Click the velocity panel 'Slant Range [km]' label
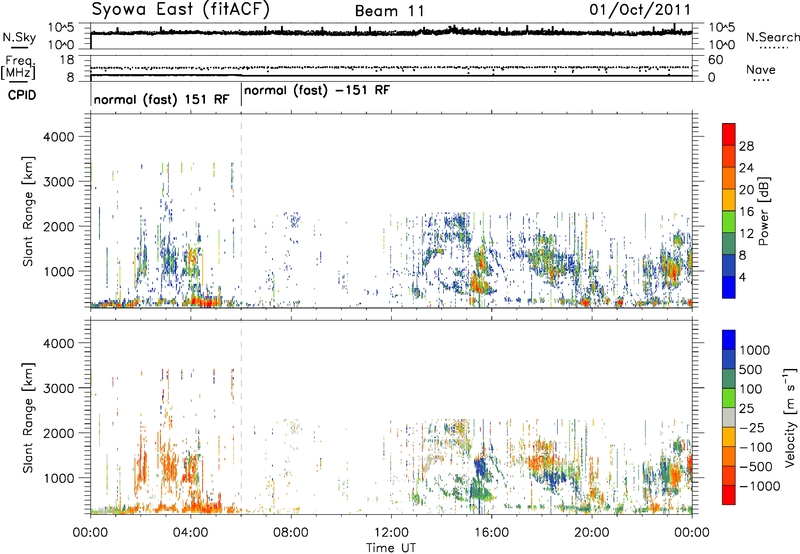Image resolution: width=800 pixels, height=554 pixels. tap(28, 418)
